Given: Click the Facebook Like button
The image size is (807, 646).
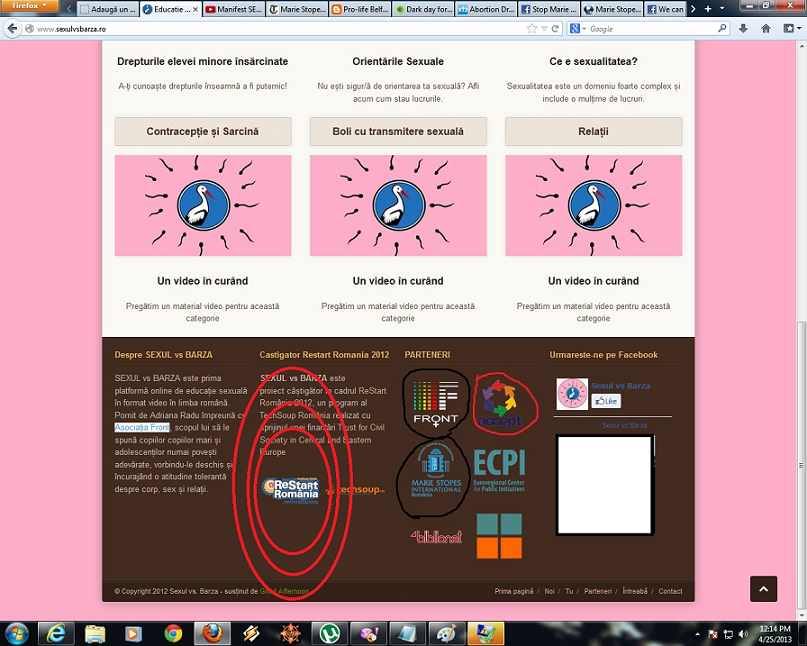Looking at the screenshot, I should click(606, 401).
